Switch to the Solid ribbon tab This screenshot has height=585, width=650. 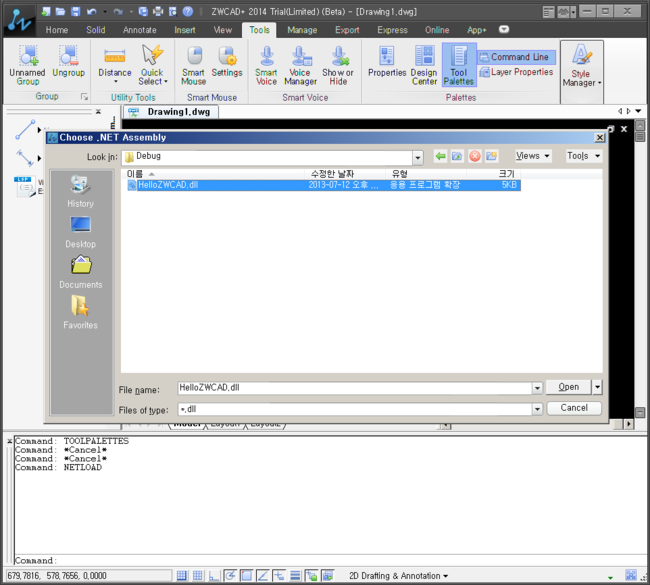click(96, 30)
